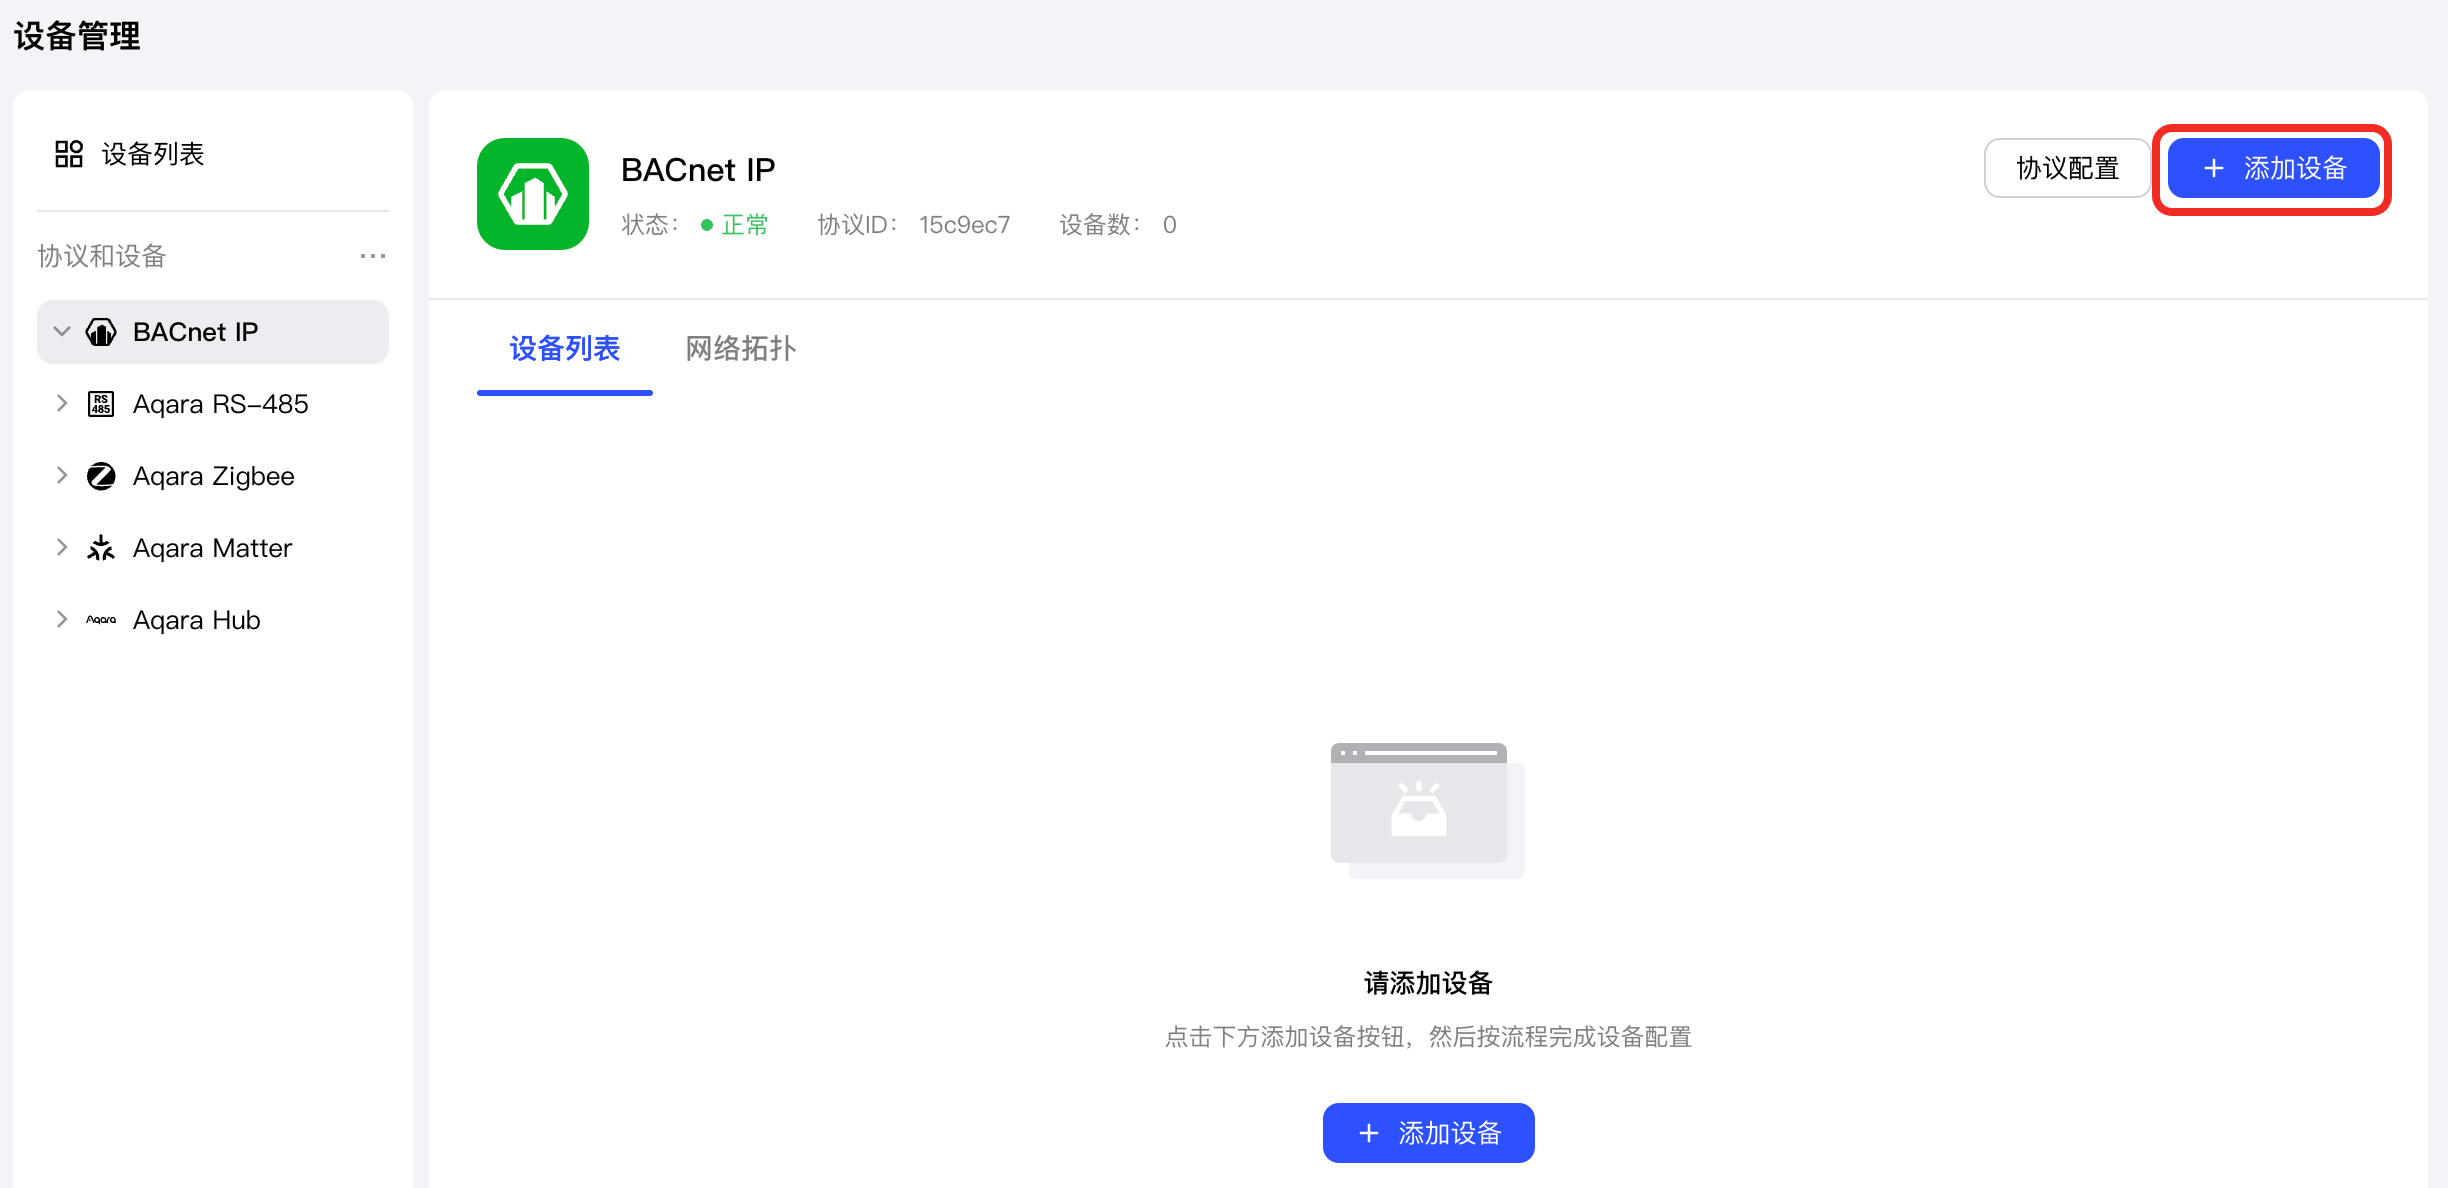Image resolution: width=2448 pixels, height=1188 pixels.
Task: Click the 设备数 count value 0
Action: coord(1170,225)
